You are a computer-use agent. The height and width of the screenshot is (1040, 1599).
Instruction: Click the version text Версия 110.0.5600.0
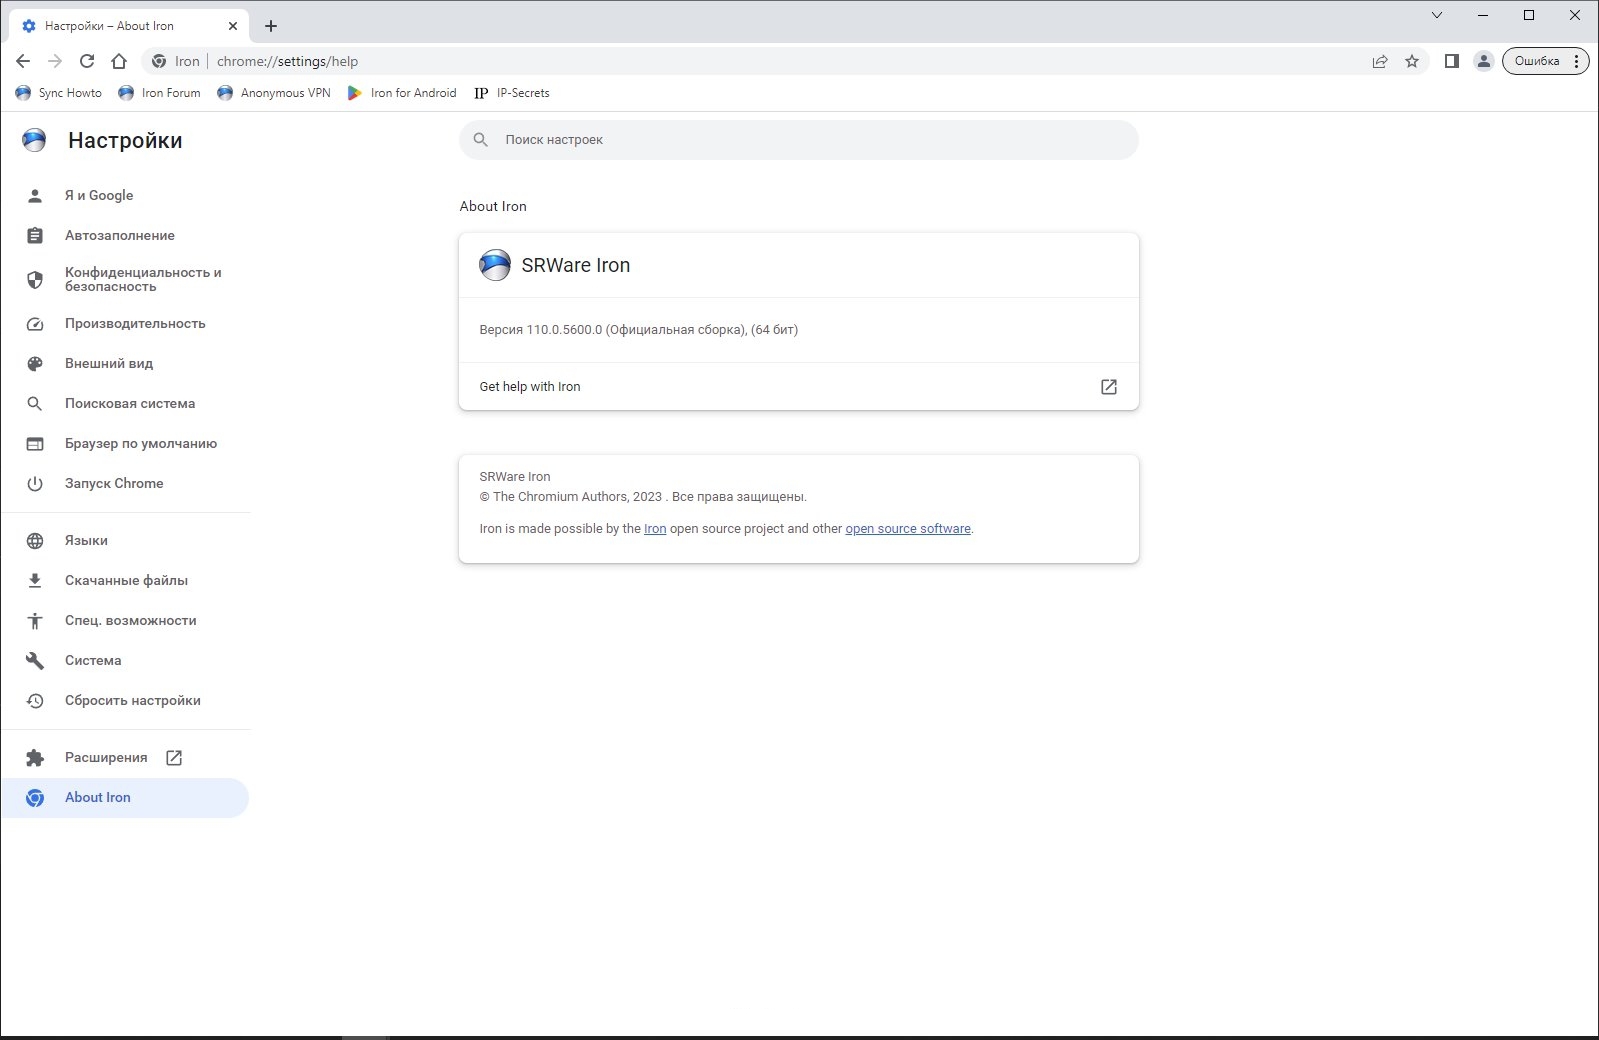coord(638,329)
